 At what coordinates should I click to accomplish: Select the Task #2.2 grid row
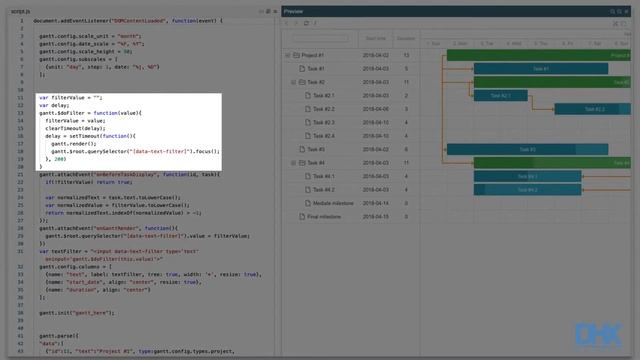[351, 109]
